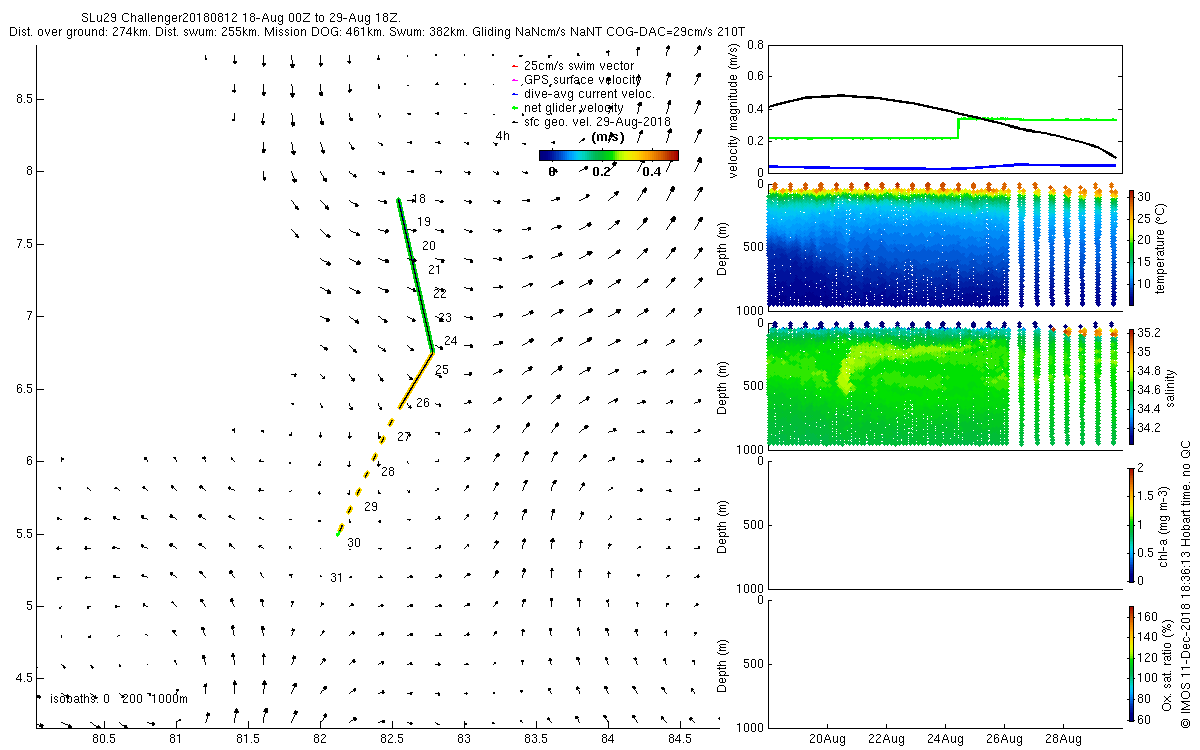Click the '26Aug' date tick

coord(1004,740)
